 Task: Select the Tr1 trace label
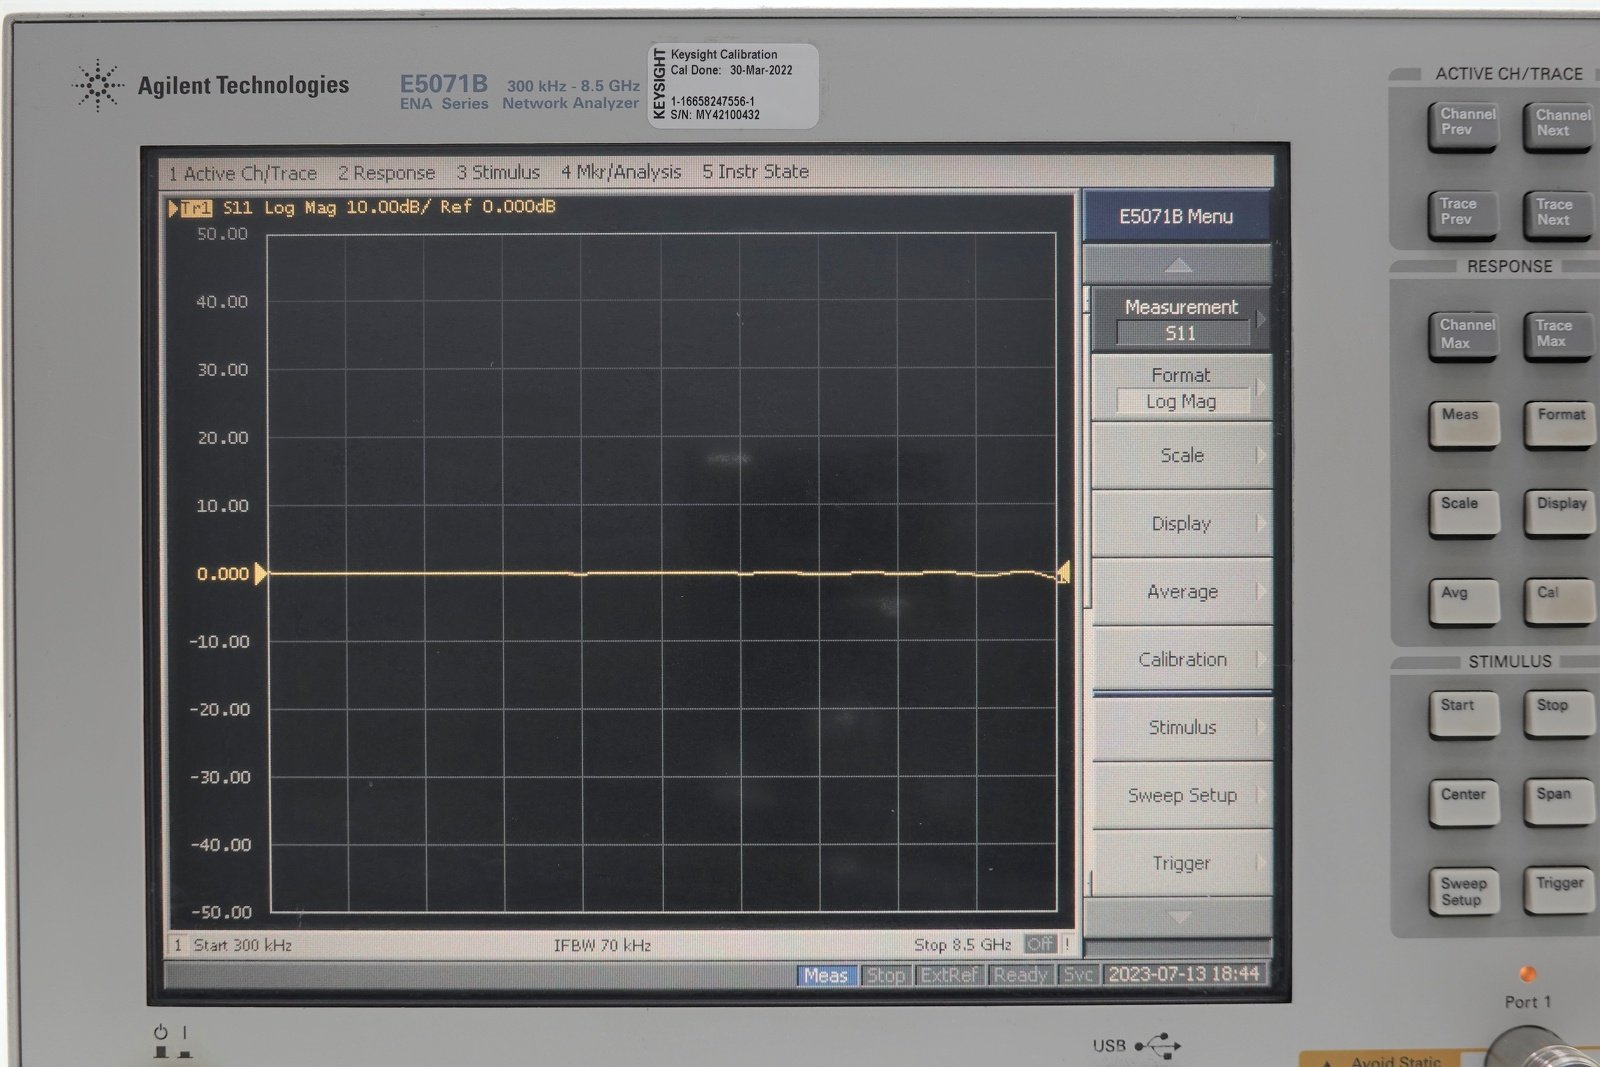coord(196,208)
